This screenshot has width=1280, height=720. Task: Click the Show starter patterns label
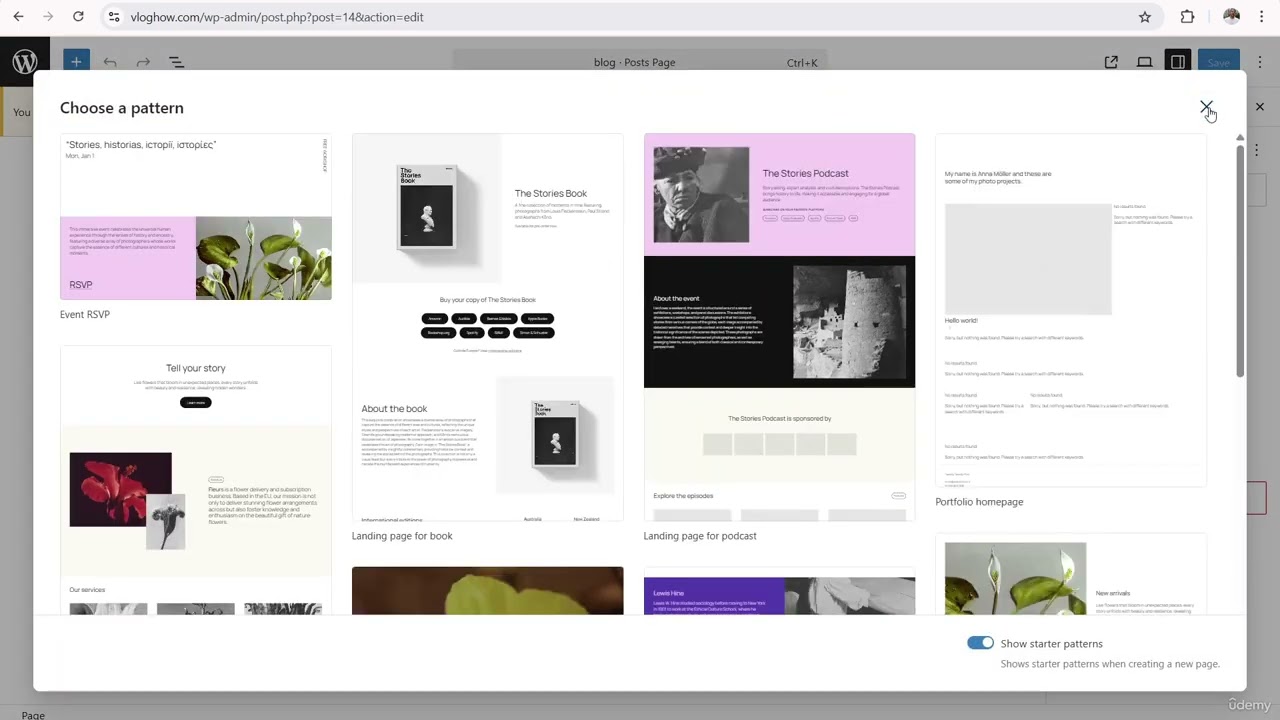(x=1051, y=644)
